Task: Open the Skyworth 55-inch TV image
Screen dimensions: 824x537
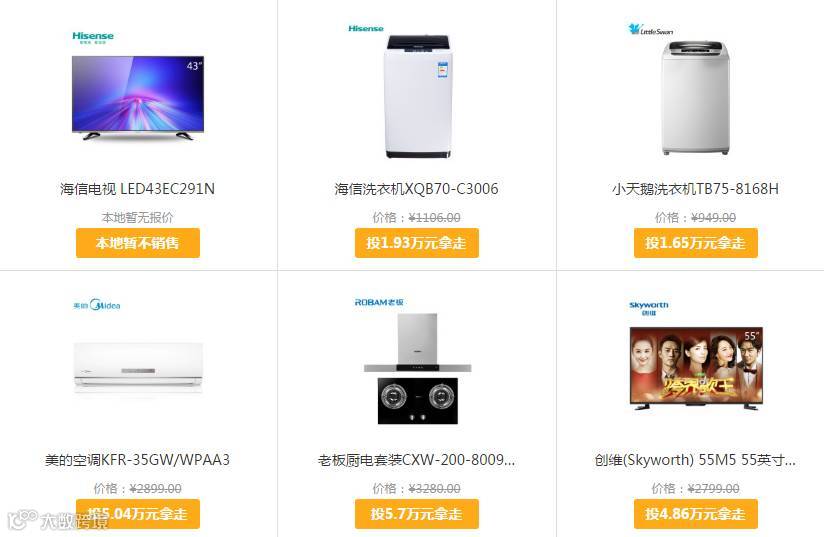Action: pos(696,368)
